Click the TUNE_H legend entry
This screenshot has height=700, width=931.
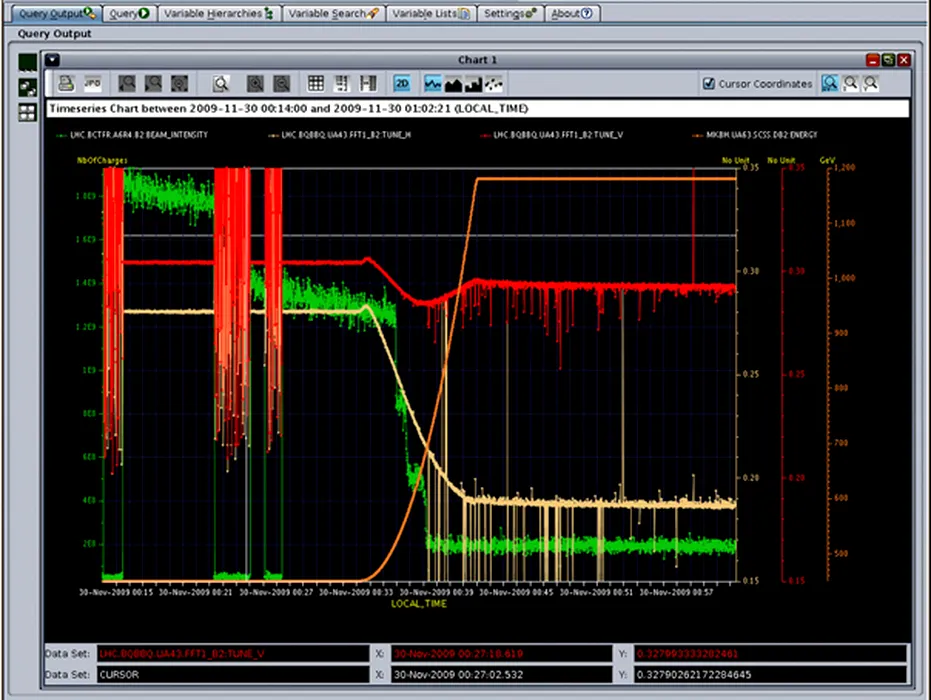tap(340, 135)
